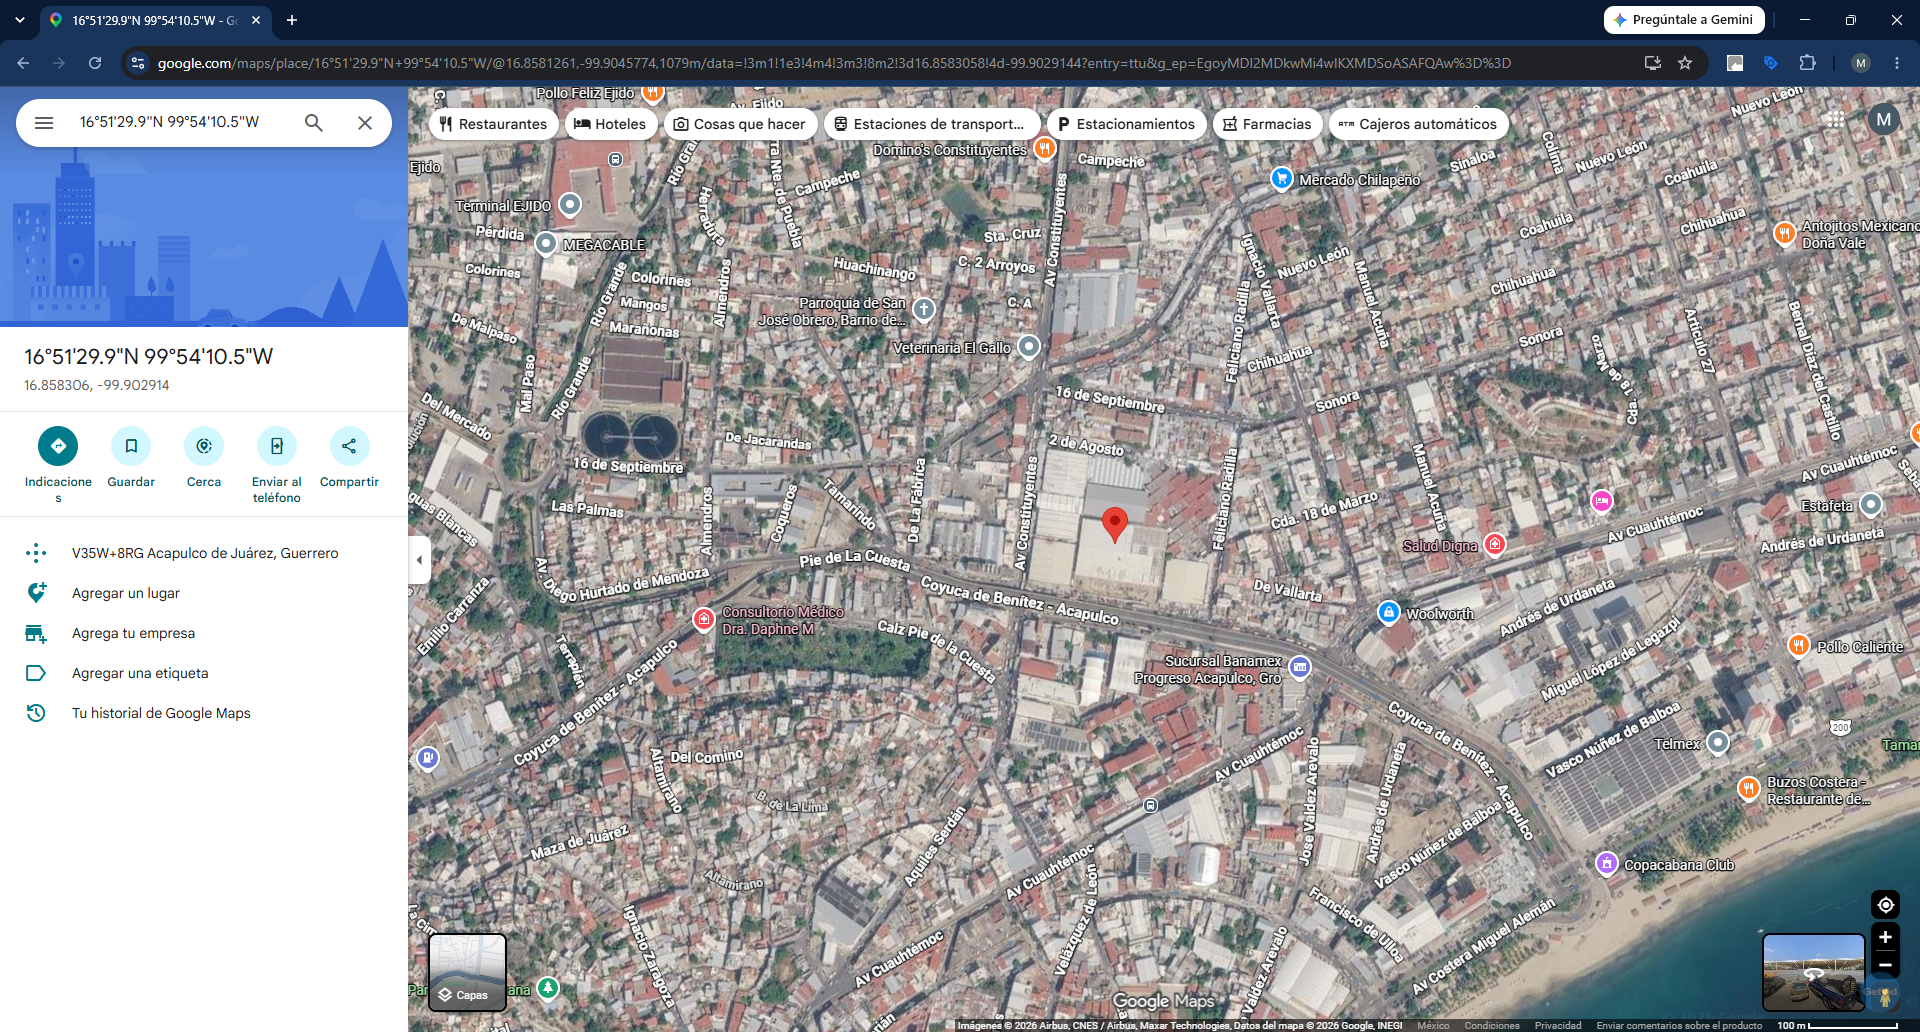Screen dimensions: 1920x1032
Task: Clear the search with the X icon
Action: coord(365,123)
